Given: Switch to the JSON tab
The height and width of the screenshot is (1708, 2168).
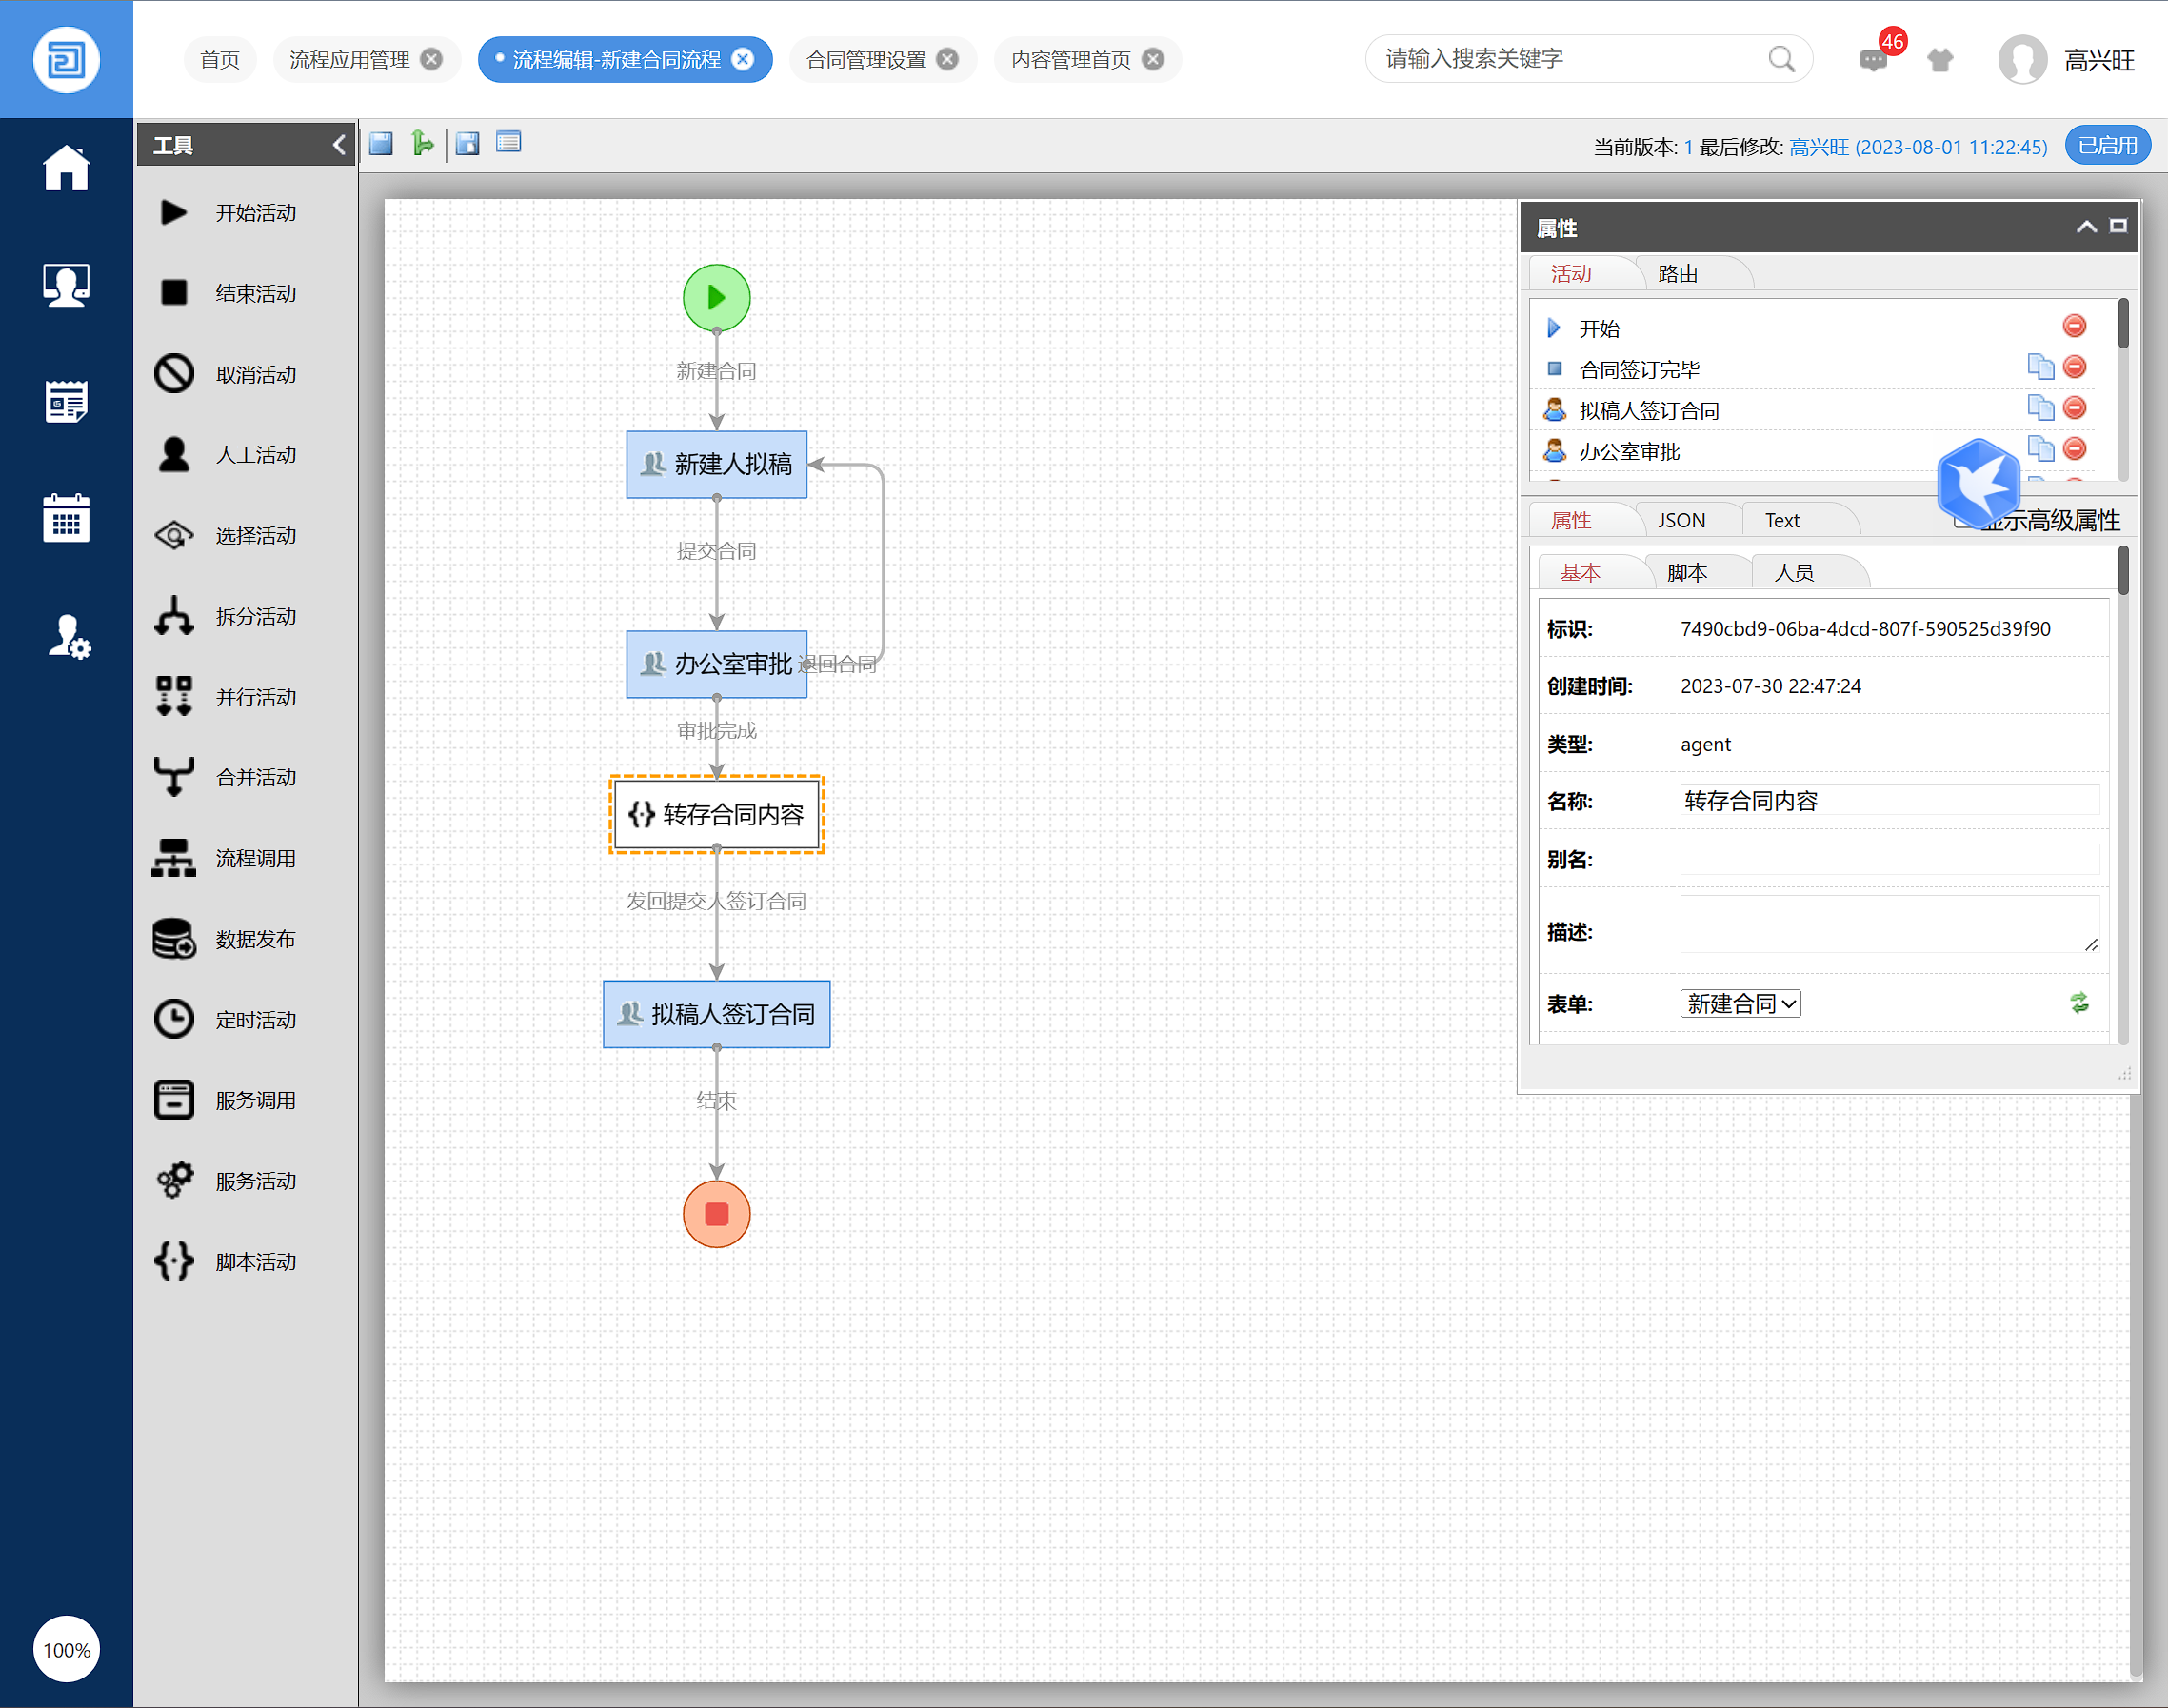Looking at the screenshot, I should tap(1681, 520).
